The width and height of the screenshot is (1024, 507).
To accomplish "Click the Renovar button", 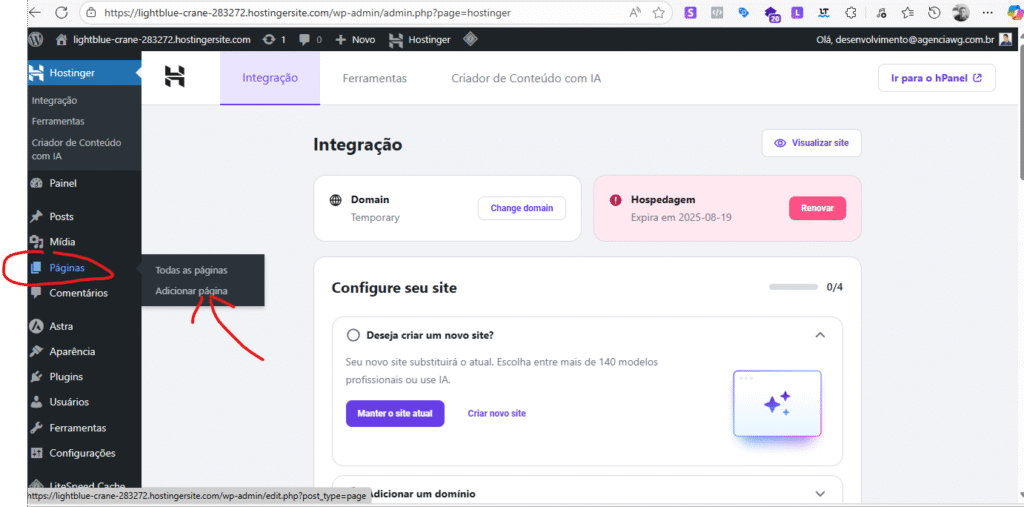I will (x=818, y=208).
